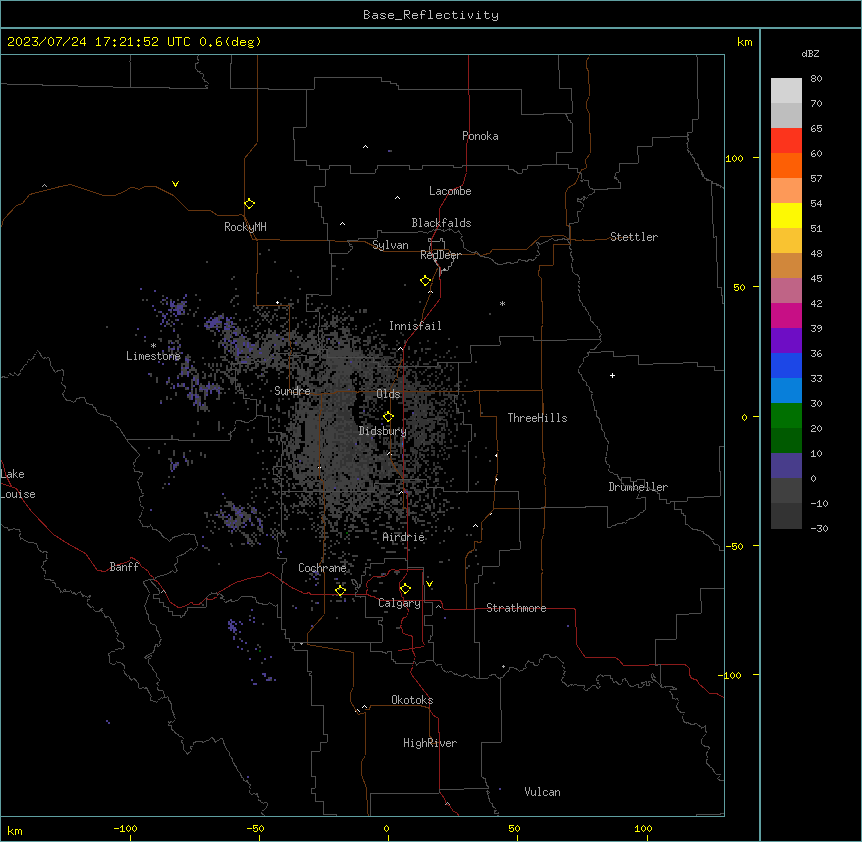Click the Lacombe city label
The width and height of the screenshot is (862, 842).
point(450,191)
